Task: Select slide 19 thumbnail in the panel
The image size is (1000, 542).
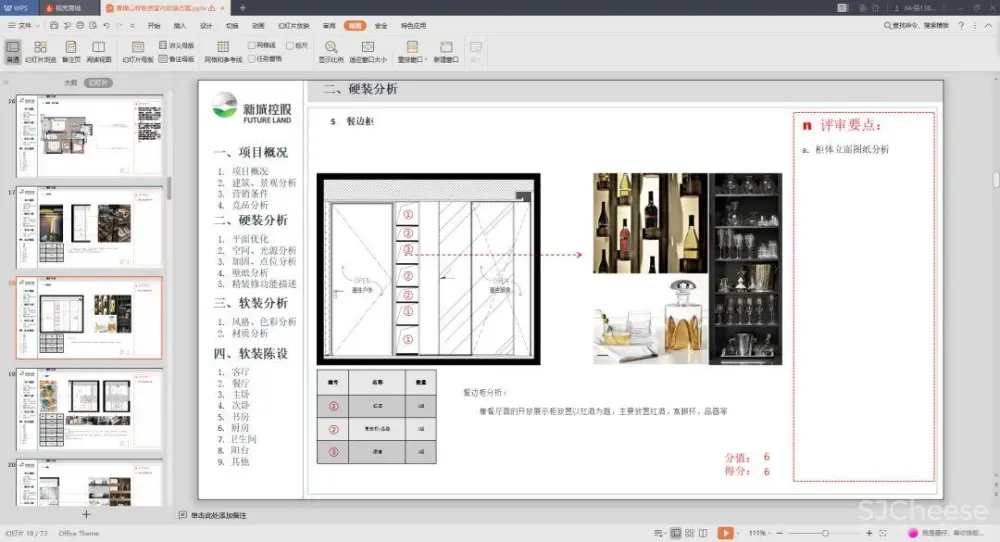Action: 90,408
